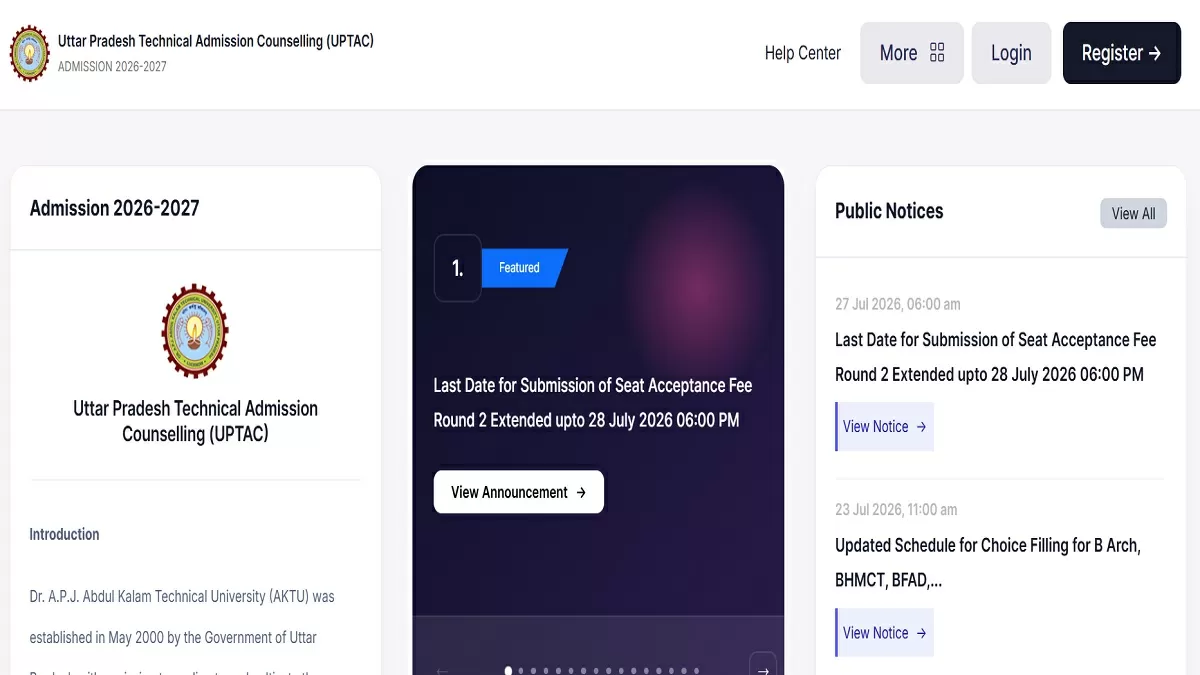Jump to the last carousel slide dot

click(696, 671)
